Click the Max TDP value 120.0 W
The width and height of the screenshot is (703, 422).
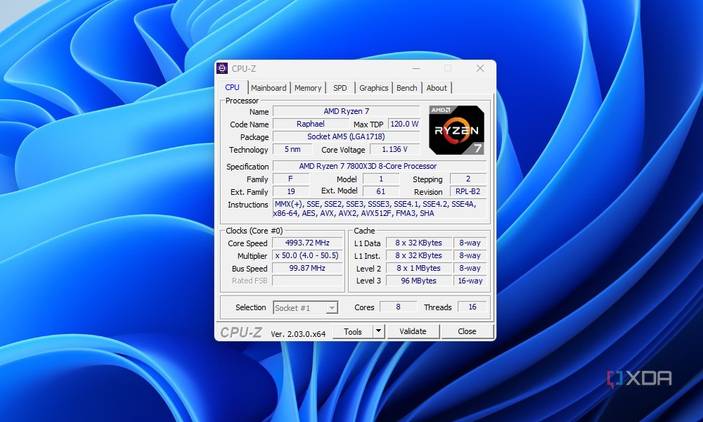click(x=404, y=124)
